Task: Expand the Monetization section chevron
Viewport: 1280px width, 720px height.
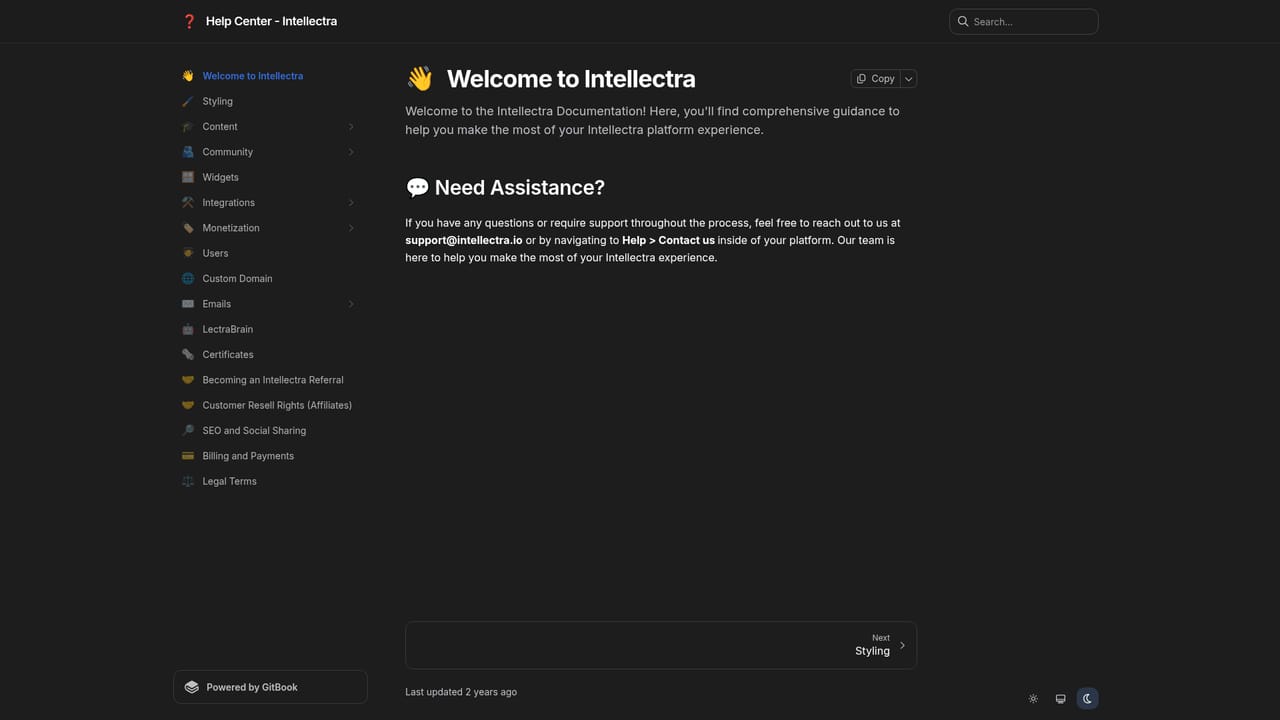Action: (351, 228)
